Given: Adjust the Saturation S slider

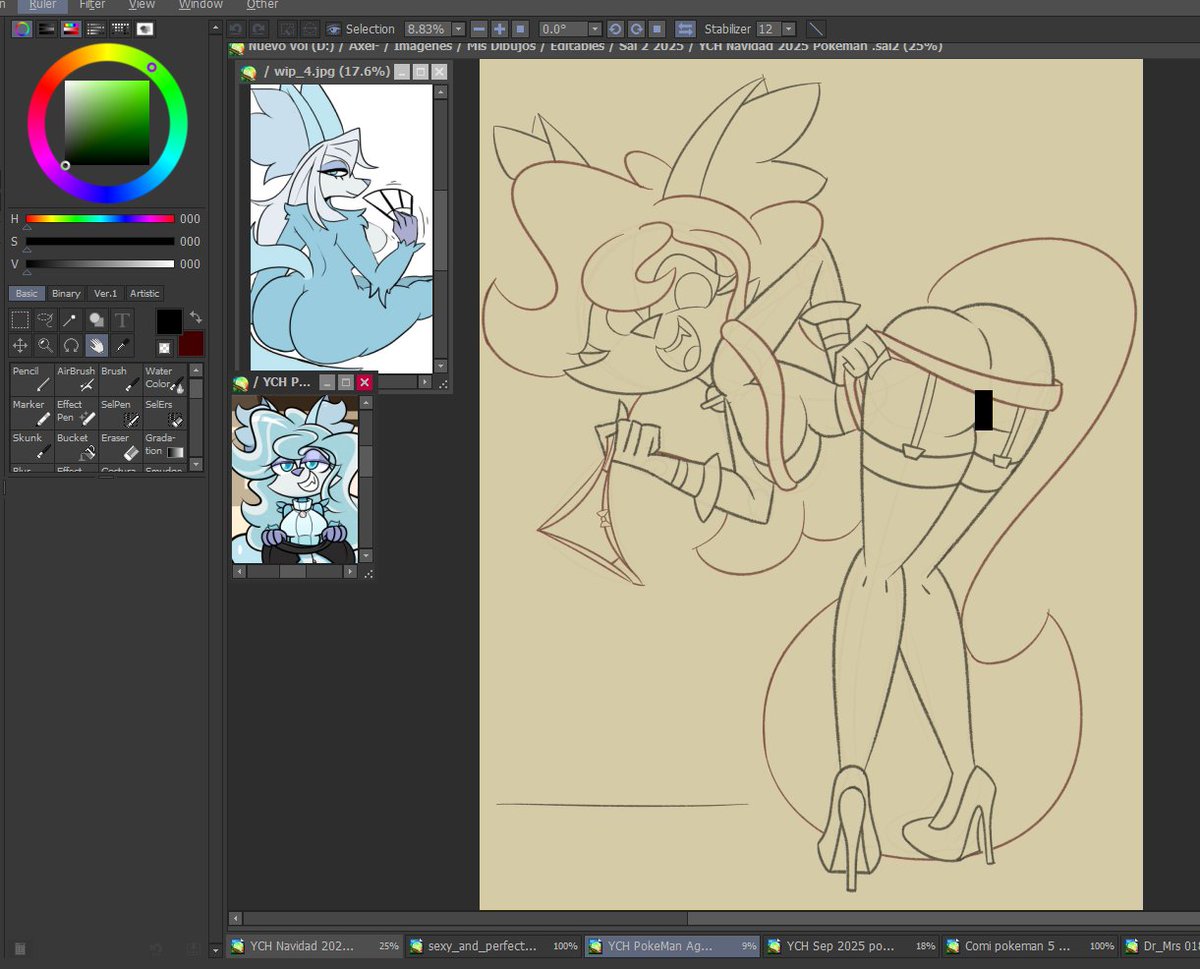Looking at the screenshot, I should point(100,242).
